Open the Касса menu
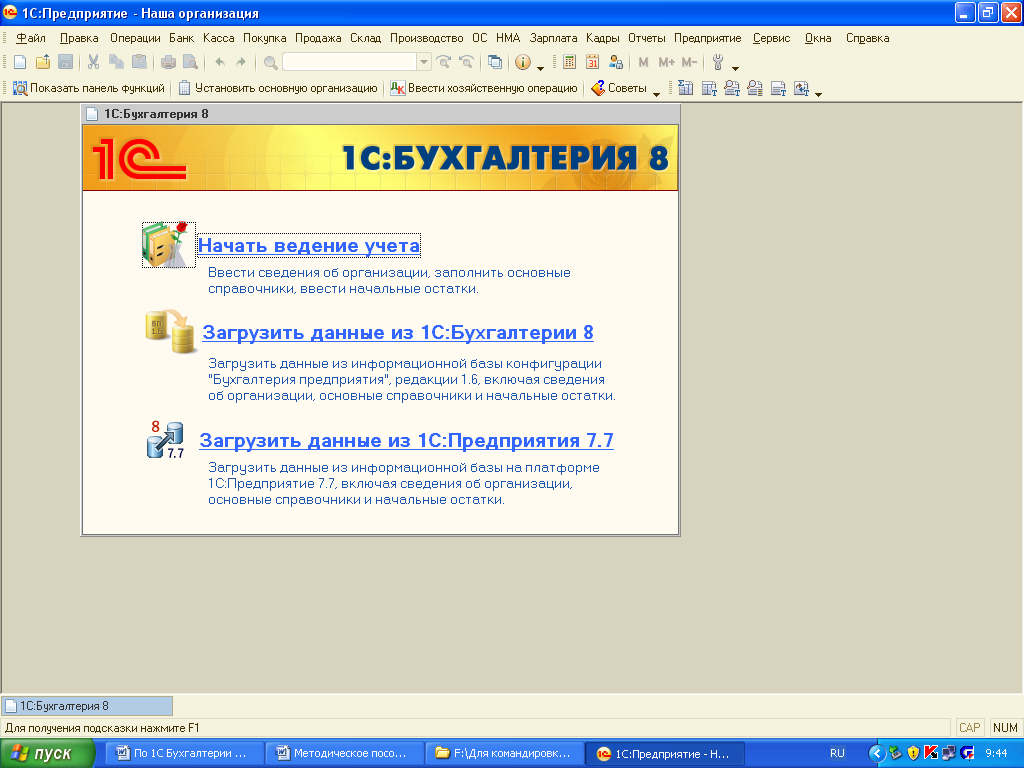This screenshot has width=1024, height=768. pyautogui.click(x=219, y=38)
